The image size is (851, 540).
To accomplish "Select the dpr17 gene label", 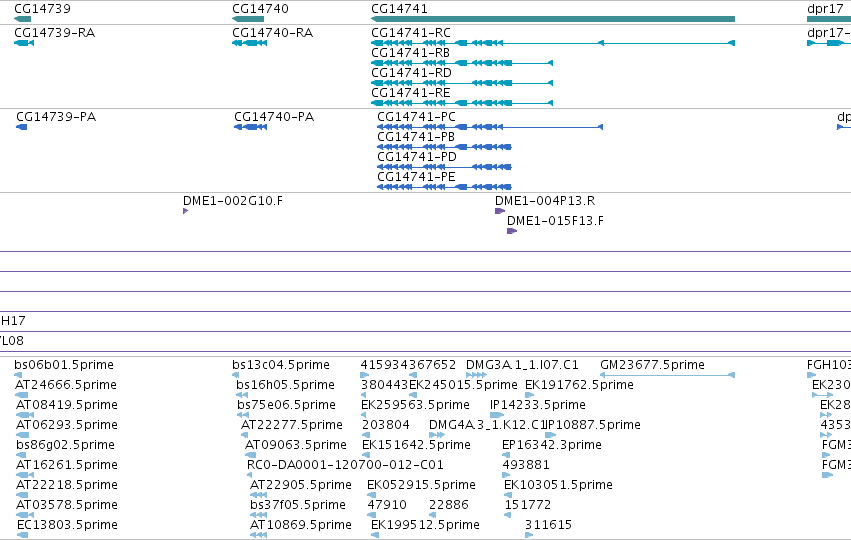I will [x=825, y=9].
